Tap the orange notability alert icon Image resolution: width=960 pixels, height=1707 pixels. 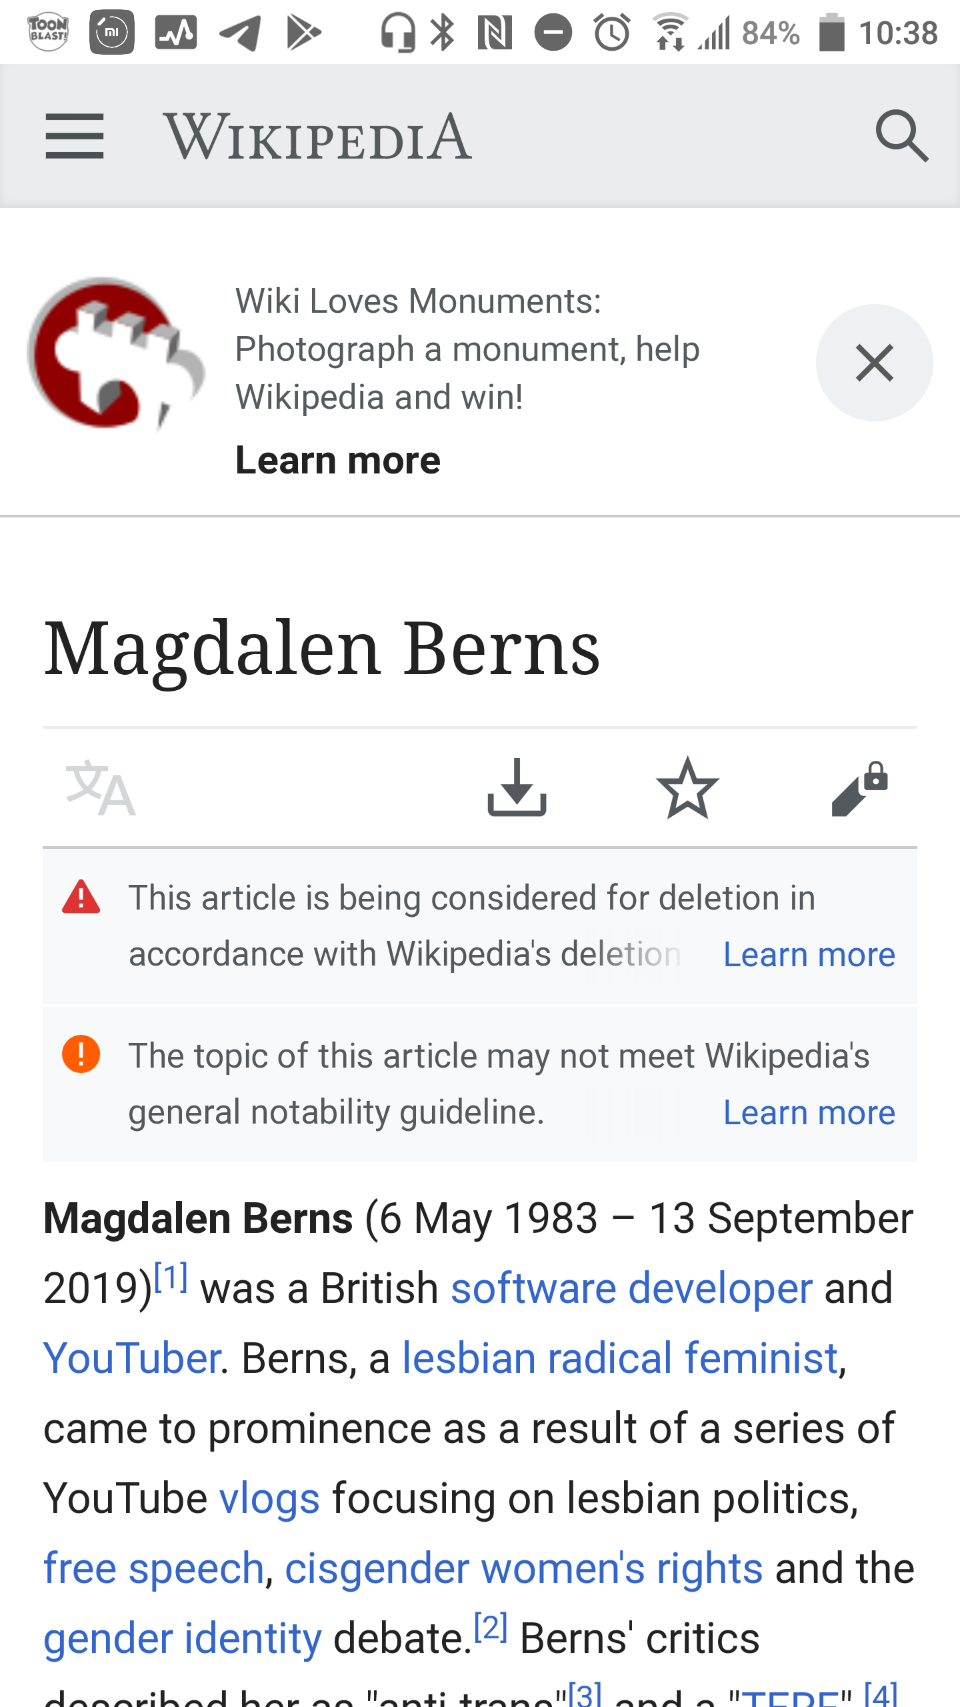click(81, 1054)
